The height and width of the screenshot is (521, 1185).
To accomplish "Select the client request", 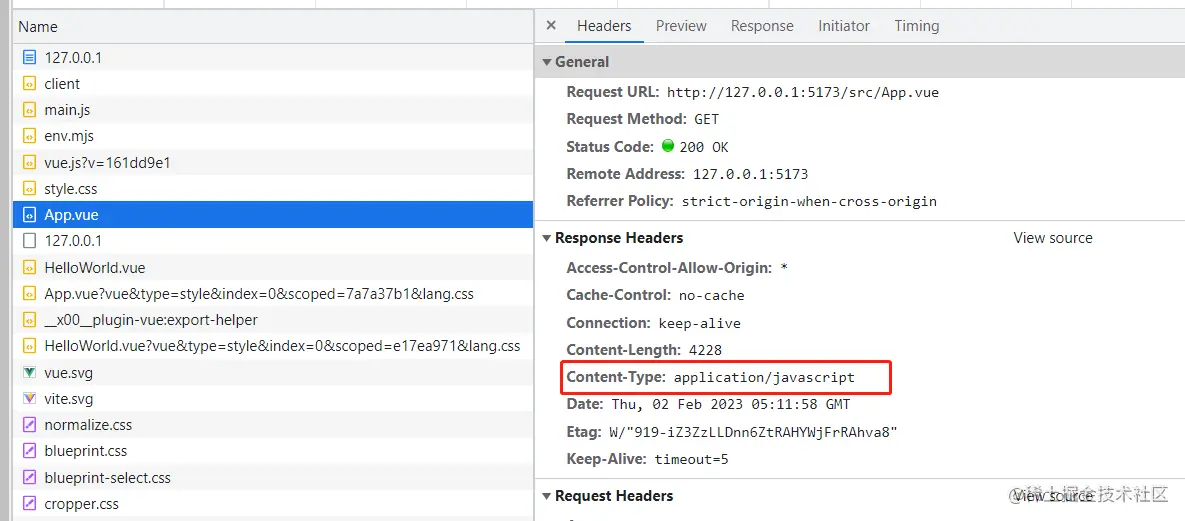I will 273,84.
